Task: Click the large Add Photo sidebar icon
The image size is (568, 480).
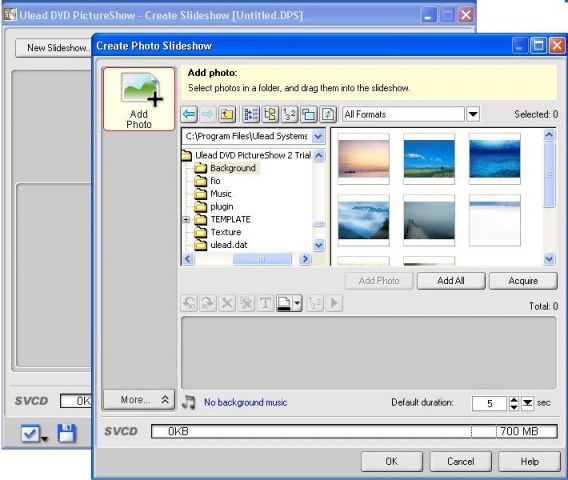Action: pyautogui.click(x=139, y=99)
